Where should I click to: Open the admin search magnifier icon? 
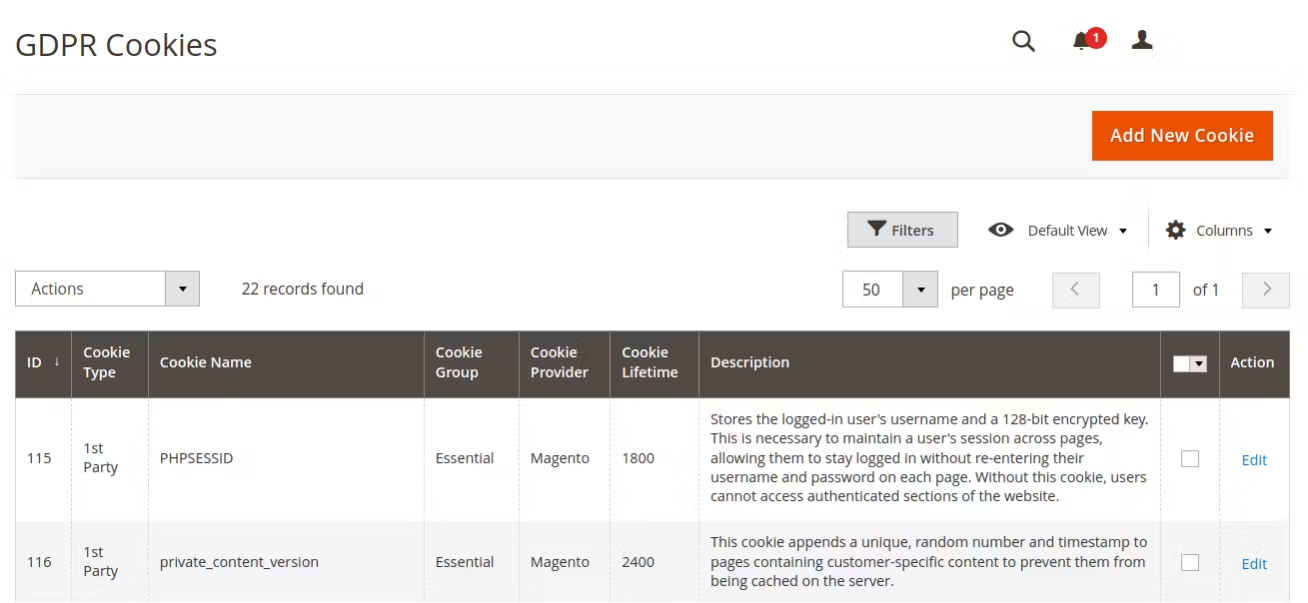click(1022, 41)
